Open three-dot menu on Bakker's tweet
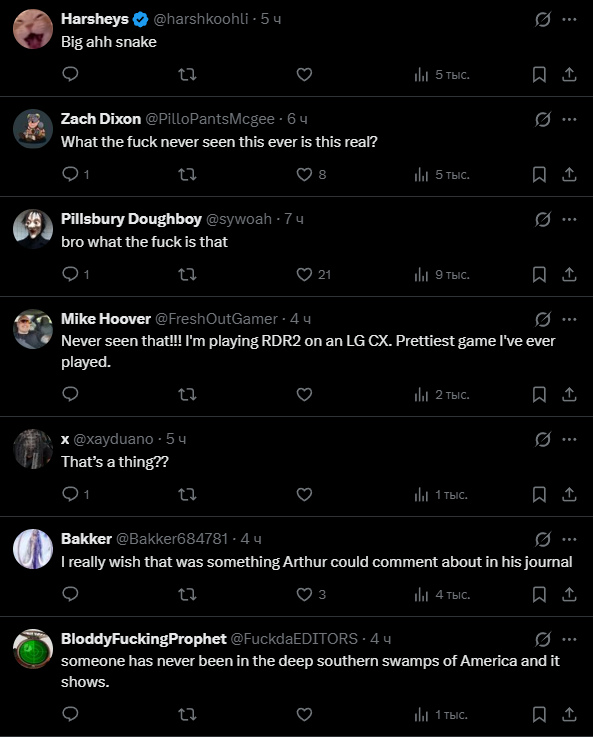Image resolution: width=593 pixels, height=737 pixels. coord(569,539)
